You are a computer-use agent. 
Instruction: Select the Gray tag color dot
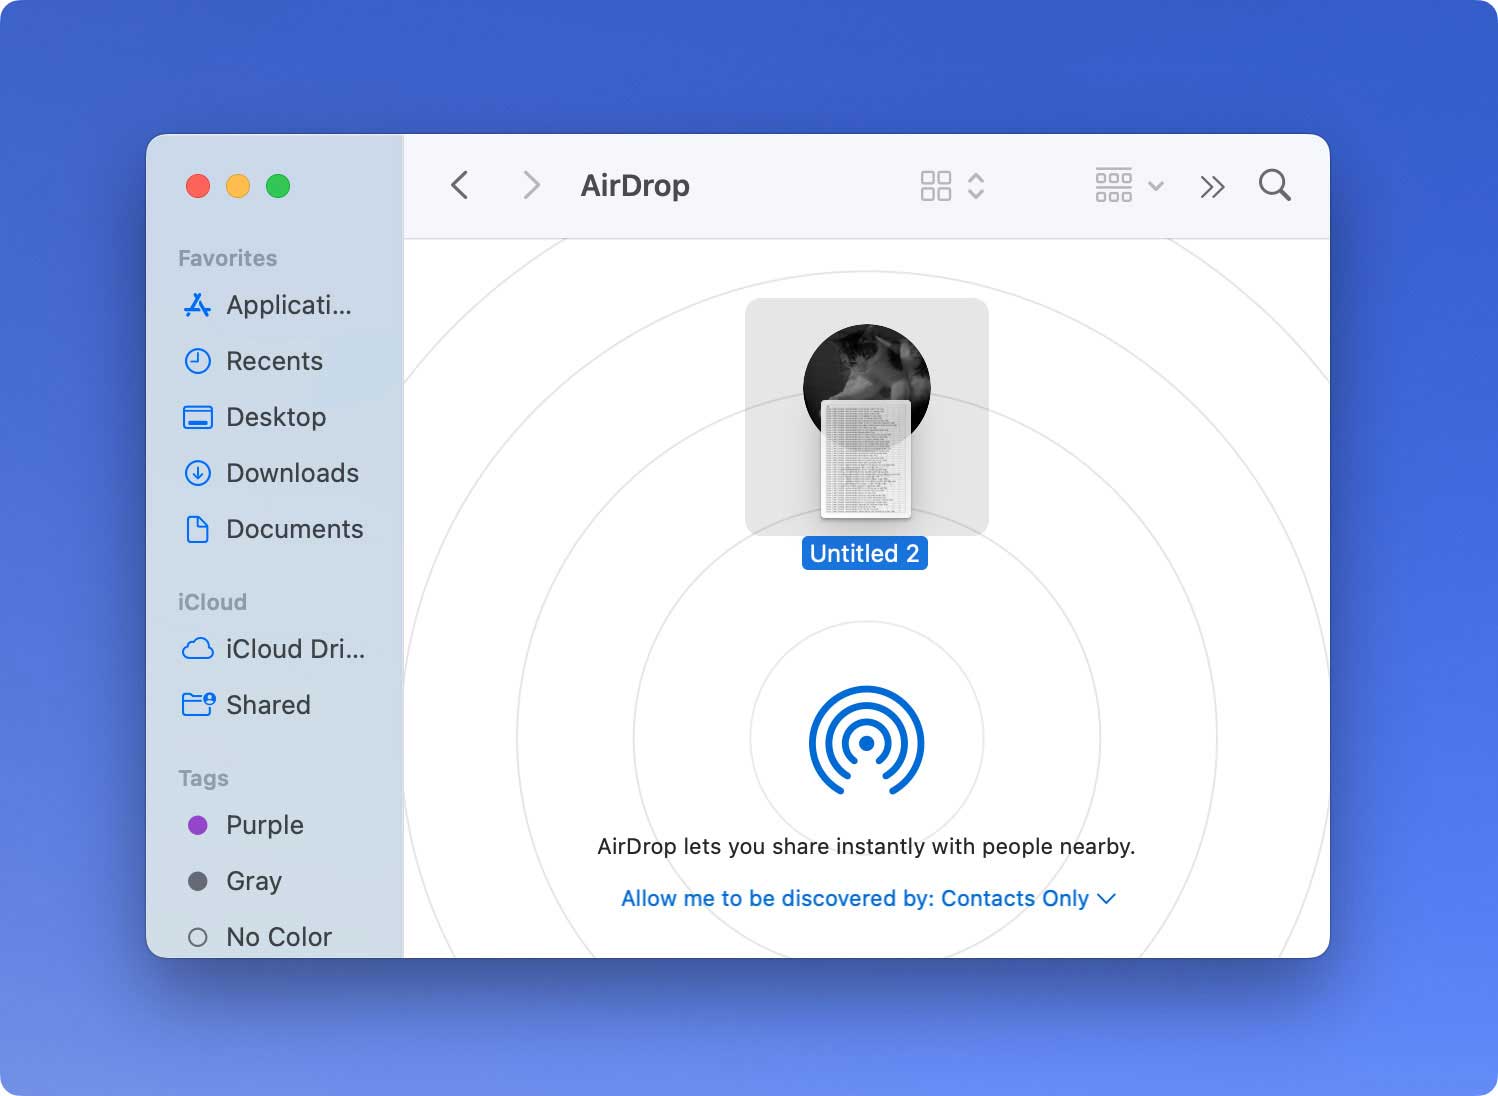coord(198,881)
